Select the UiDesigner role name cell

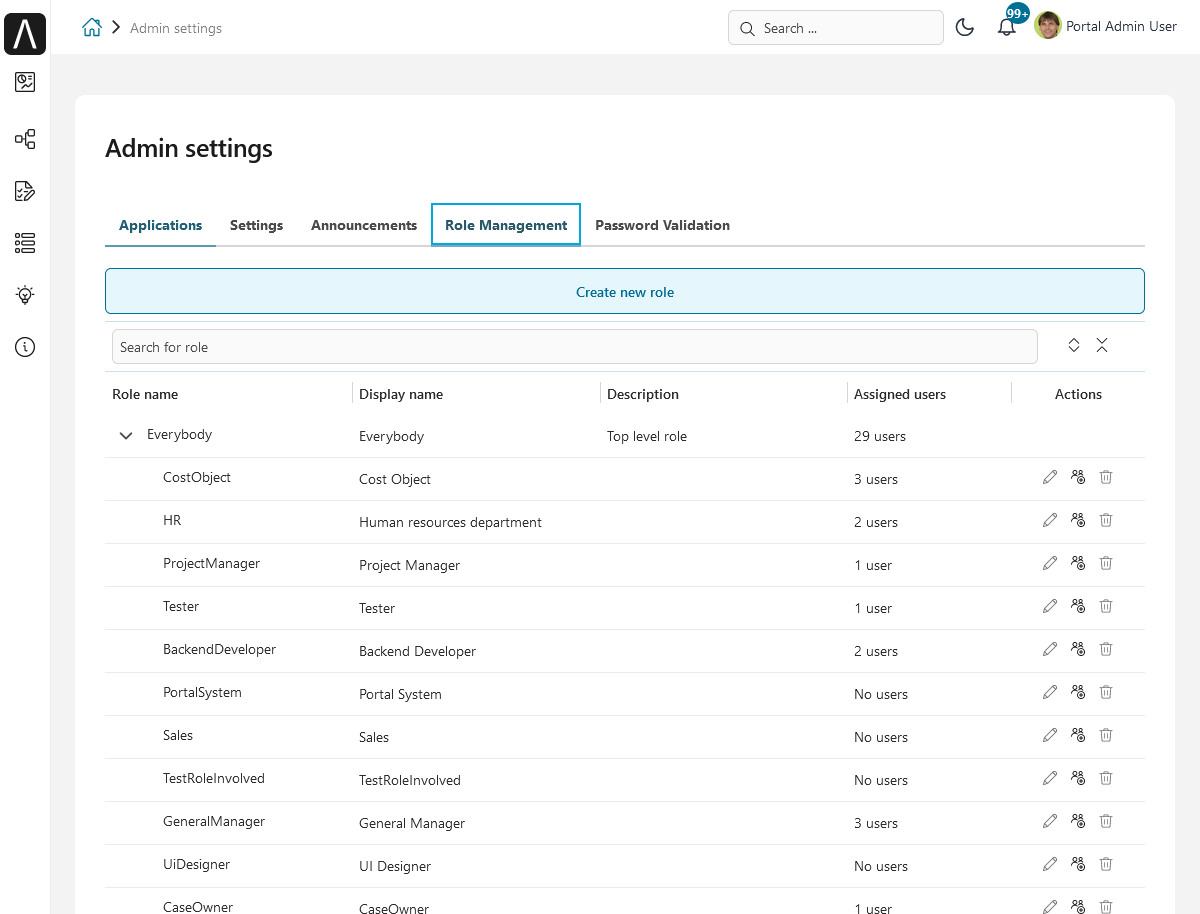(x=197, y=864)
